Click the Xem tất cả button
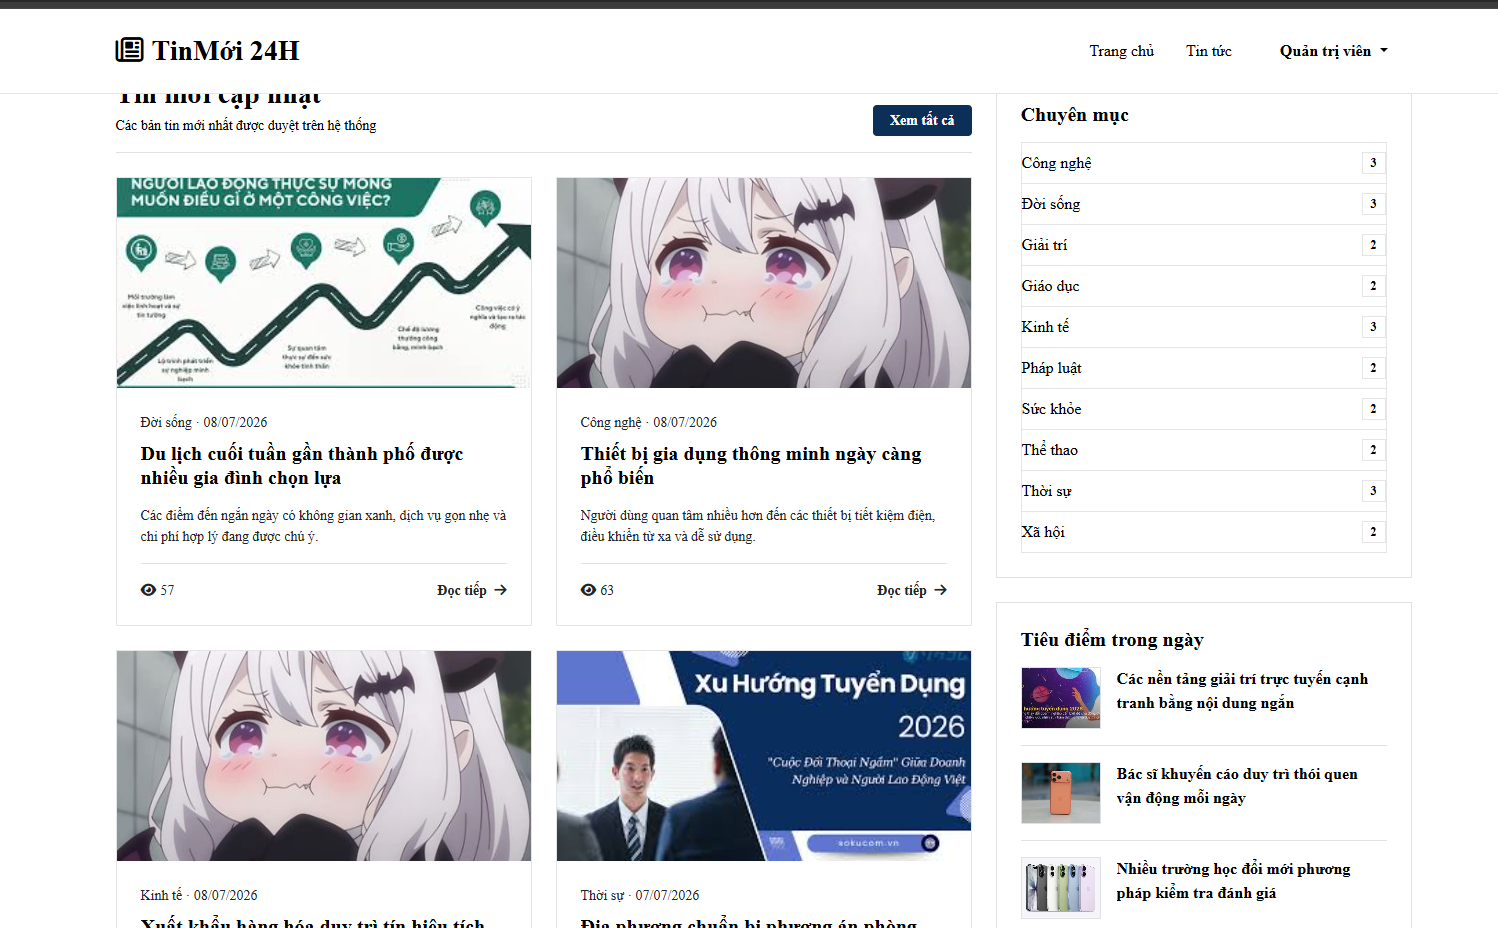 click(x=922, y=120)
